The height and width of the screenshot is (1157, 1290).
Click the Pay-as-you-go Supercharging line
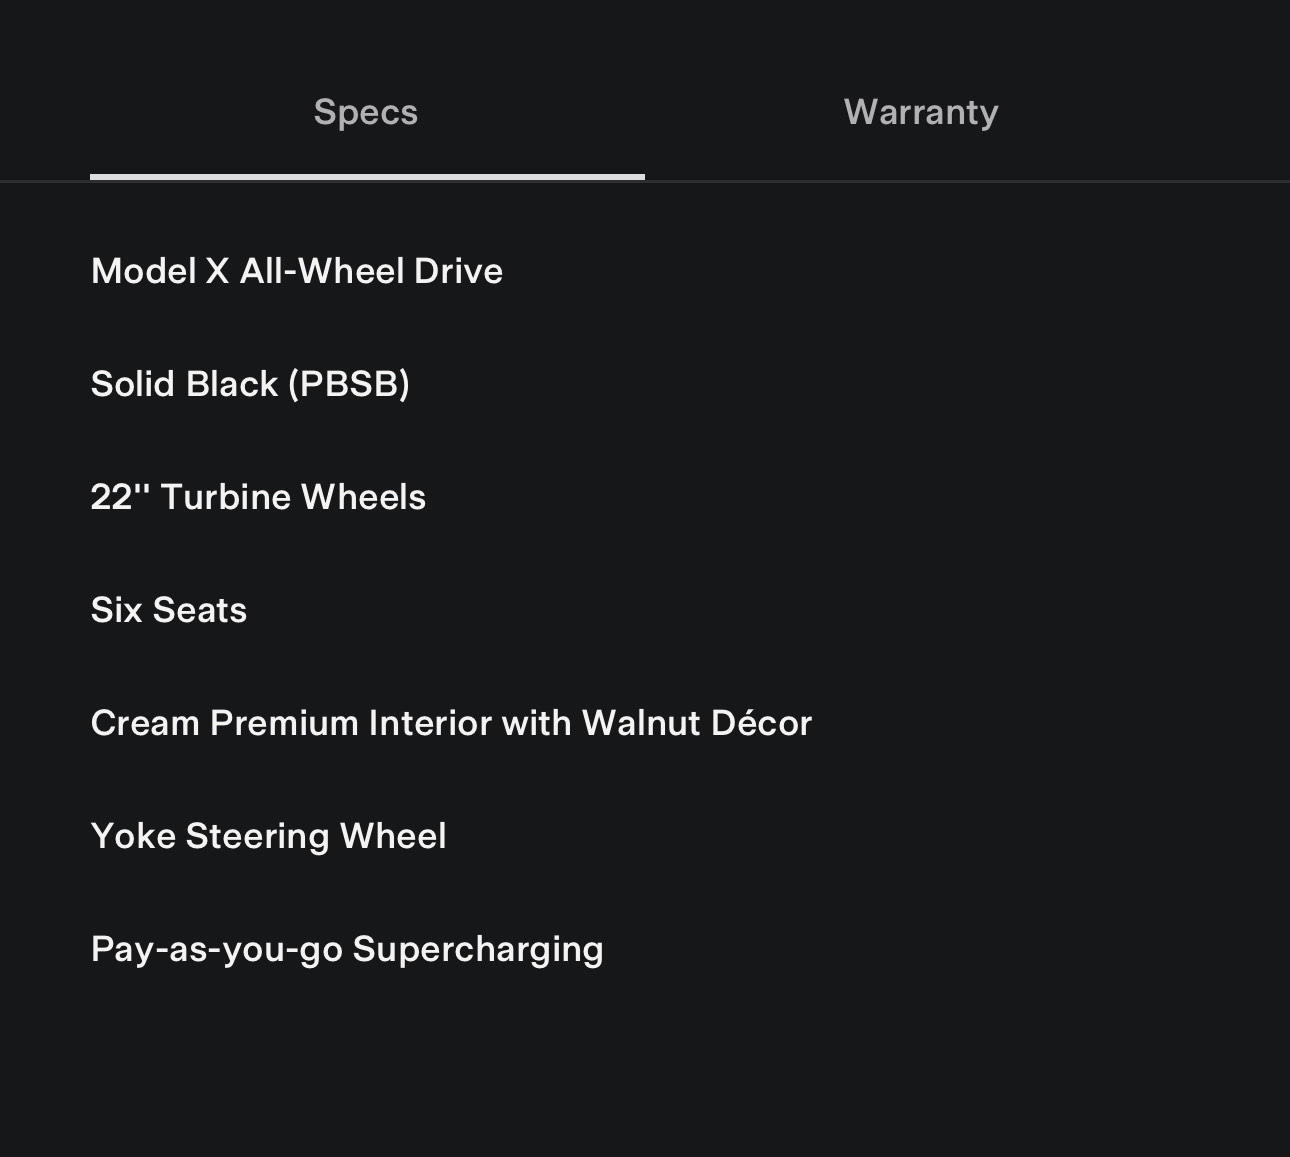347,949
